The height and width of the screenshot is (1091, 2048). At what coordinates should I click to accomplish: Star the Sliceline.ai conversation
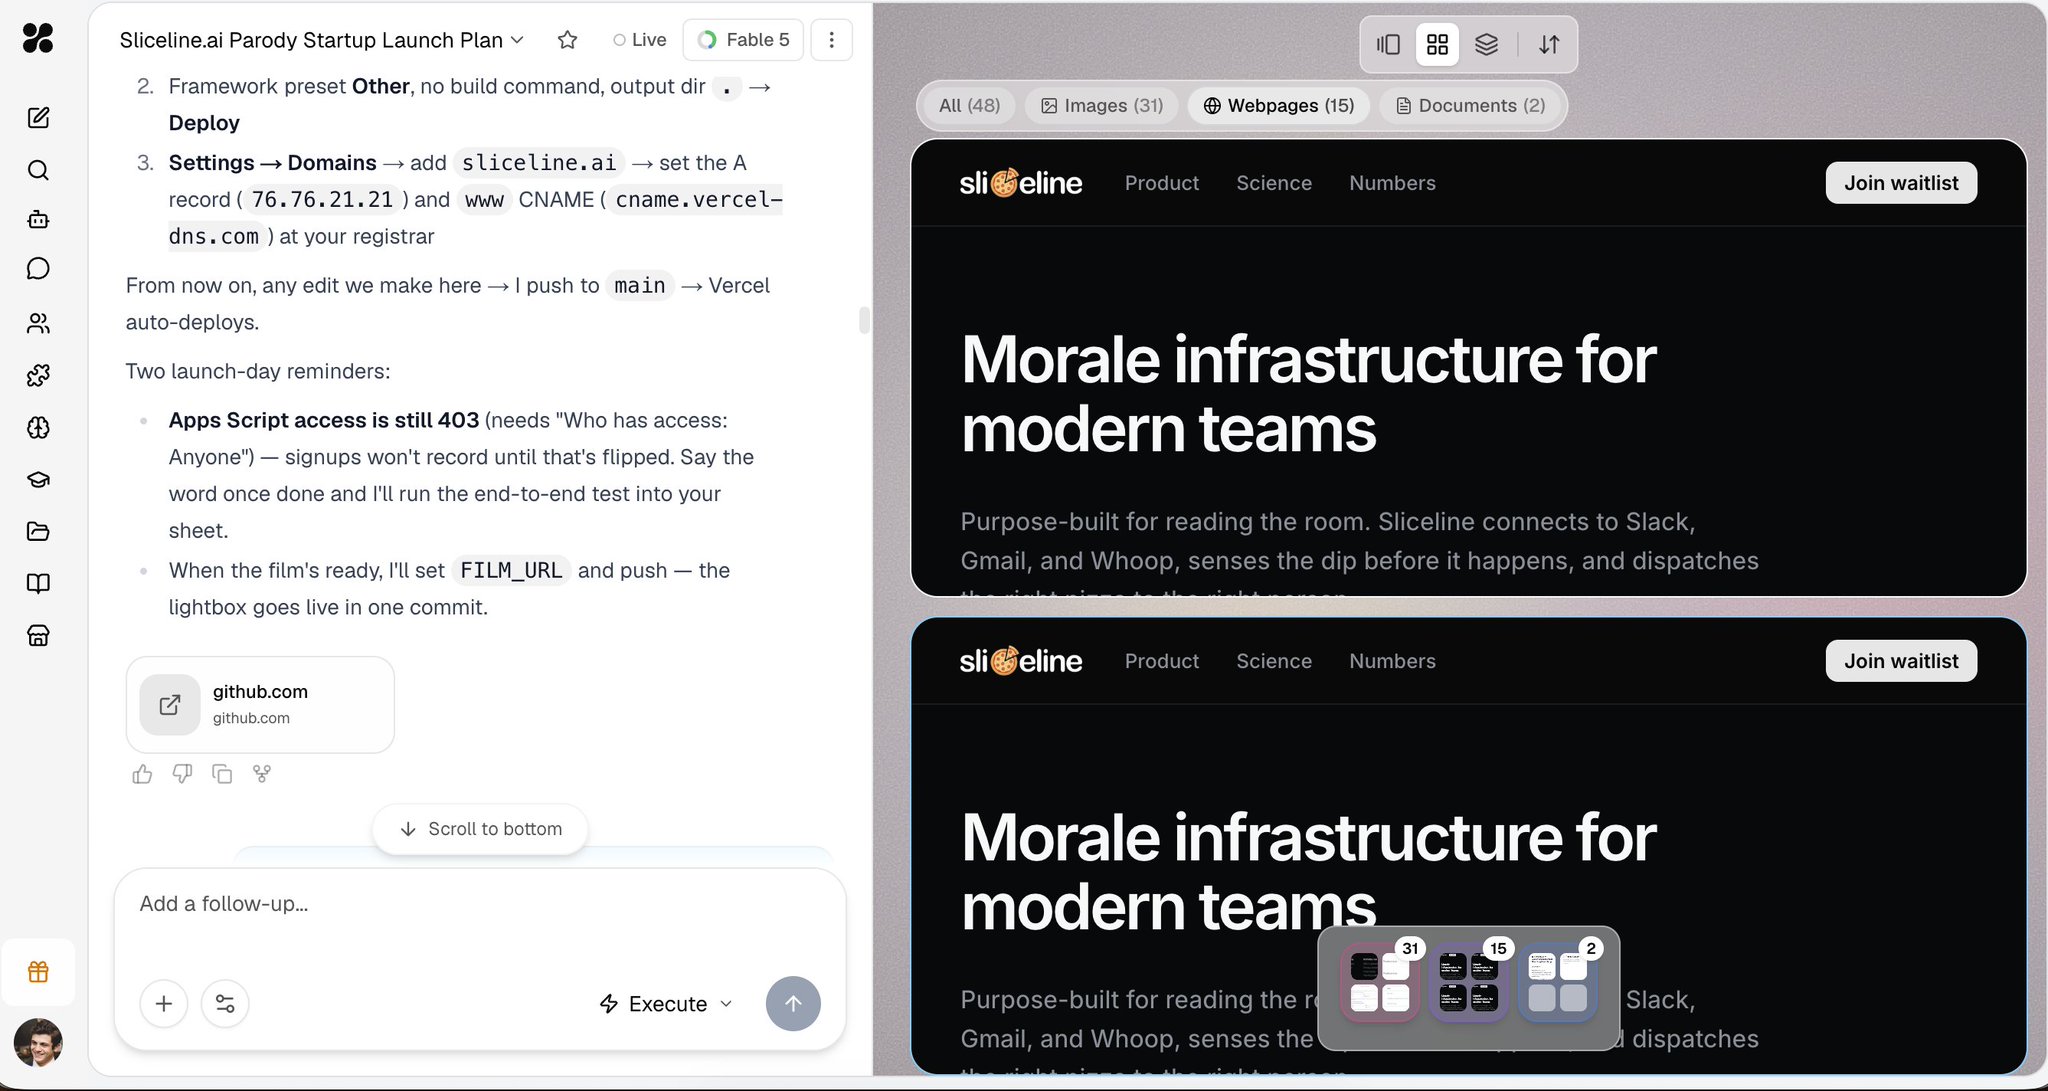click(x=567, y=40)
